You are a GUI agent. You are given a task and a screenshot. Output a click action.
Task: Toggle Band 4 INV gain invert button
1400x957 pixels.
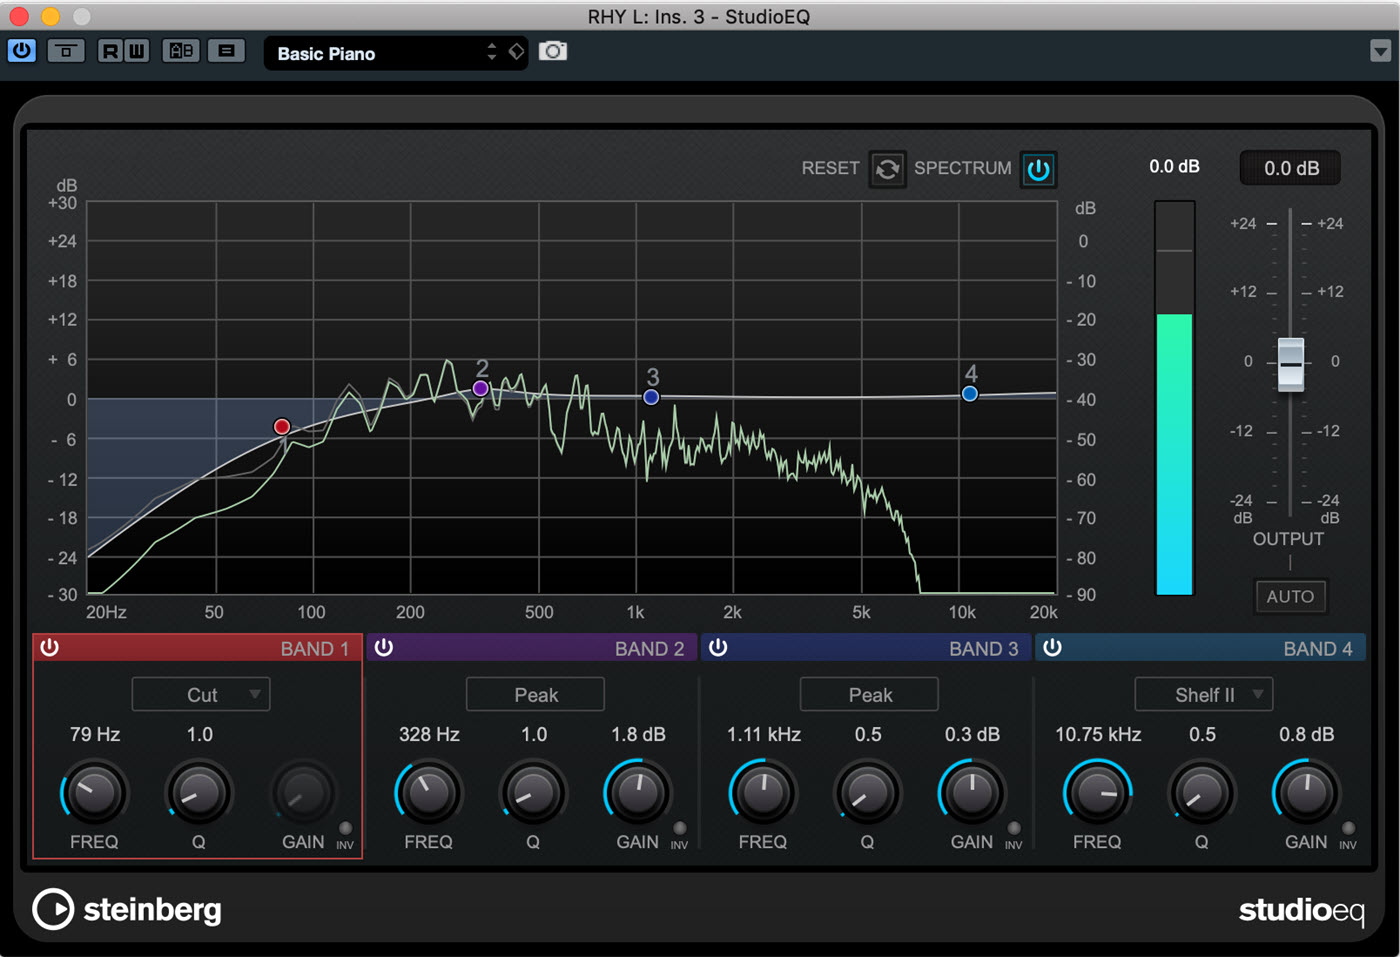coord(1348,829)
